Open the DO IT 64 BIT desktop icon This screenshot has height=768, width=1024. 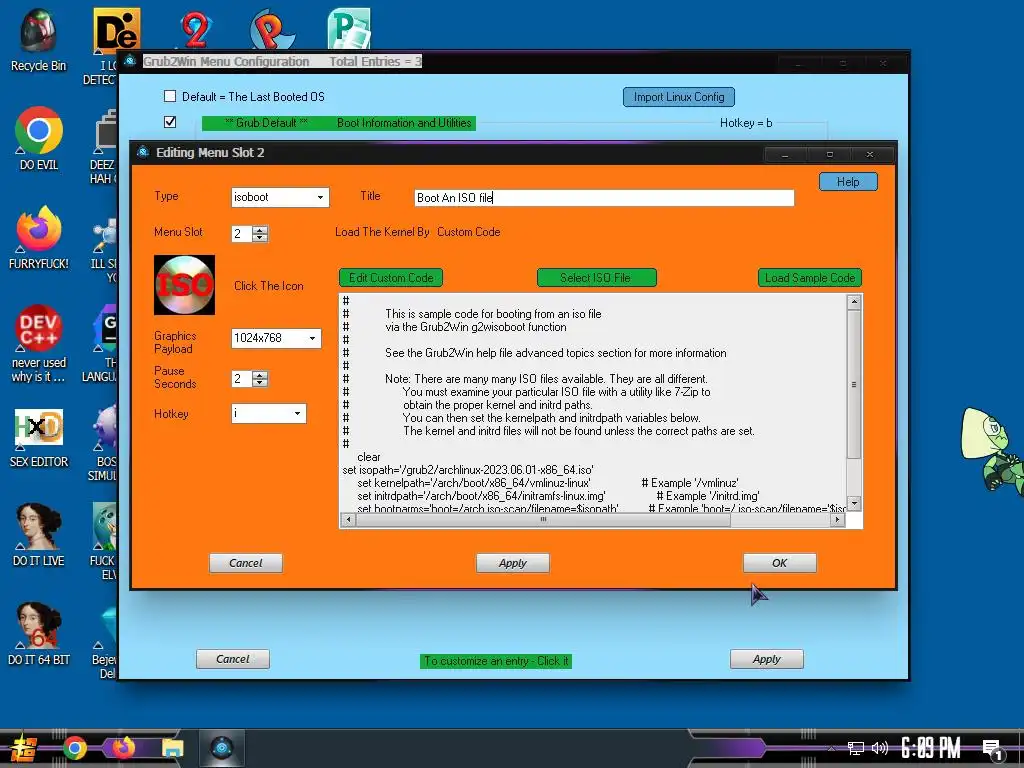point(38,633)
